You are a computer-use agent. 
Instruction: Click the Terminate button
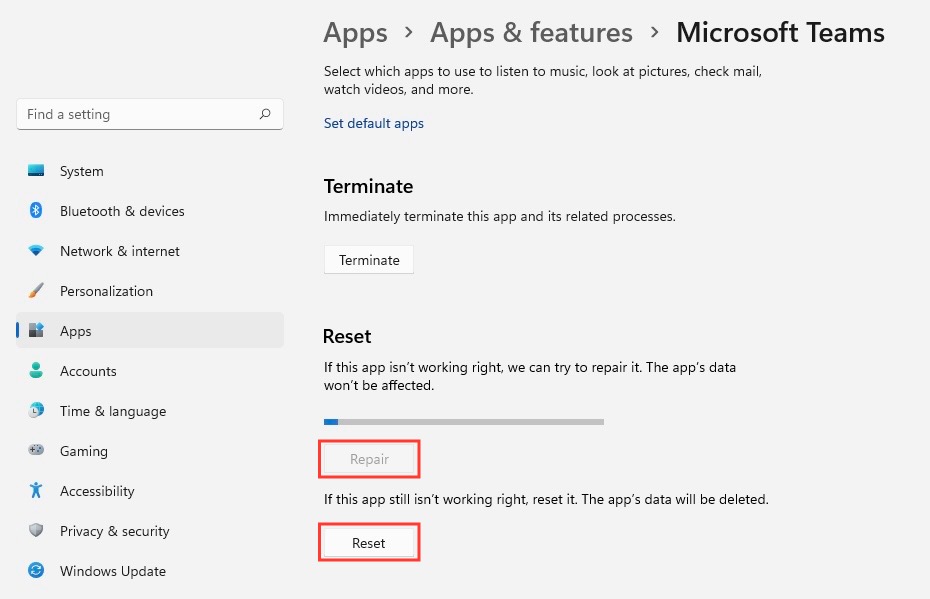coord(369,260)
